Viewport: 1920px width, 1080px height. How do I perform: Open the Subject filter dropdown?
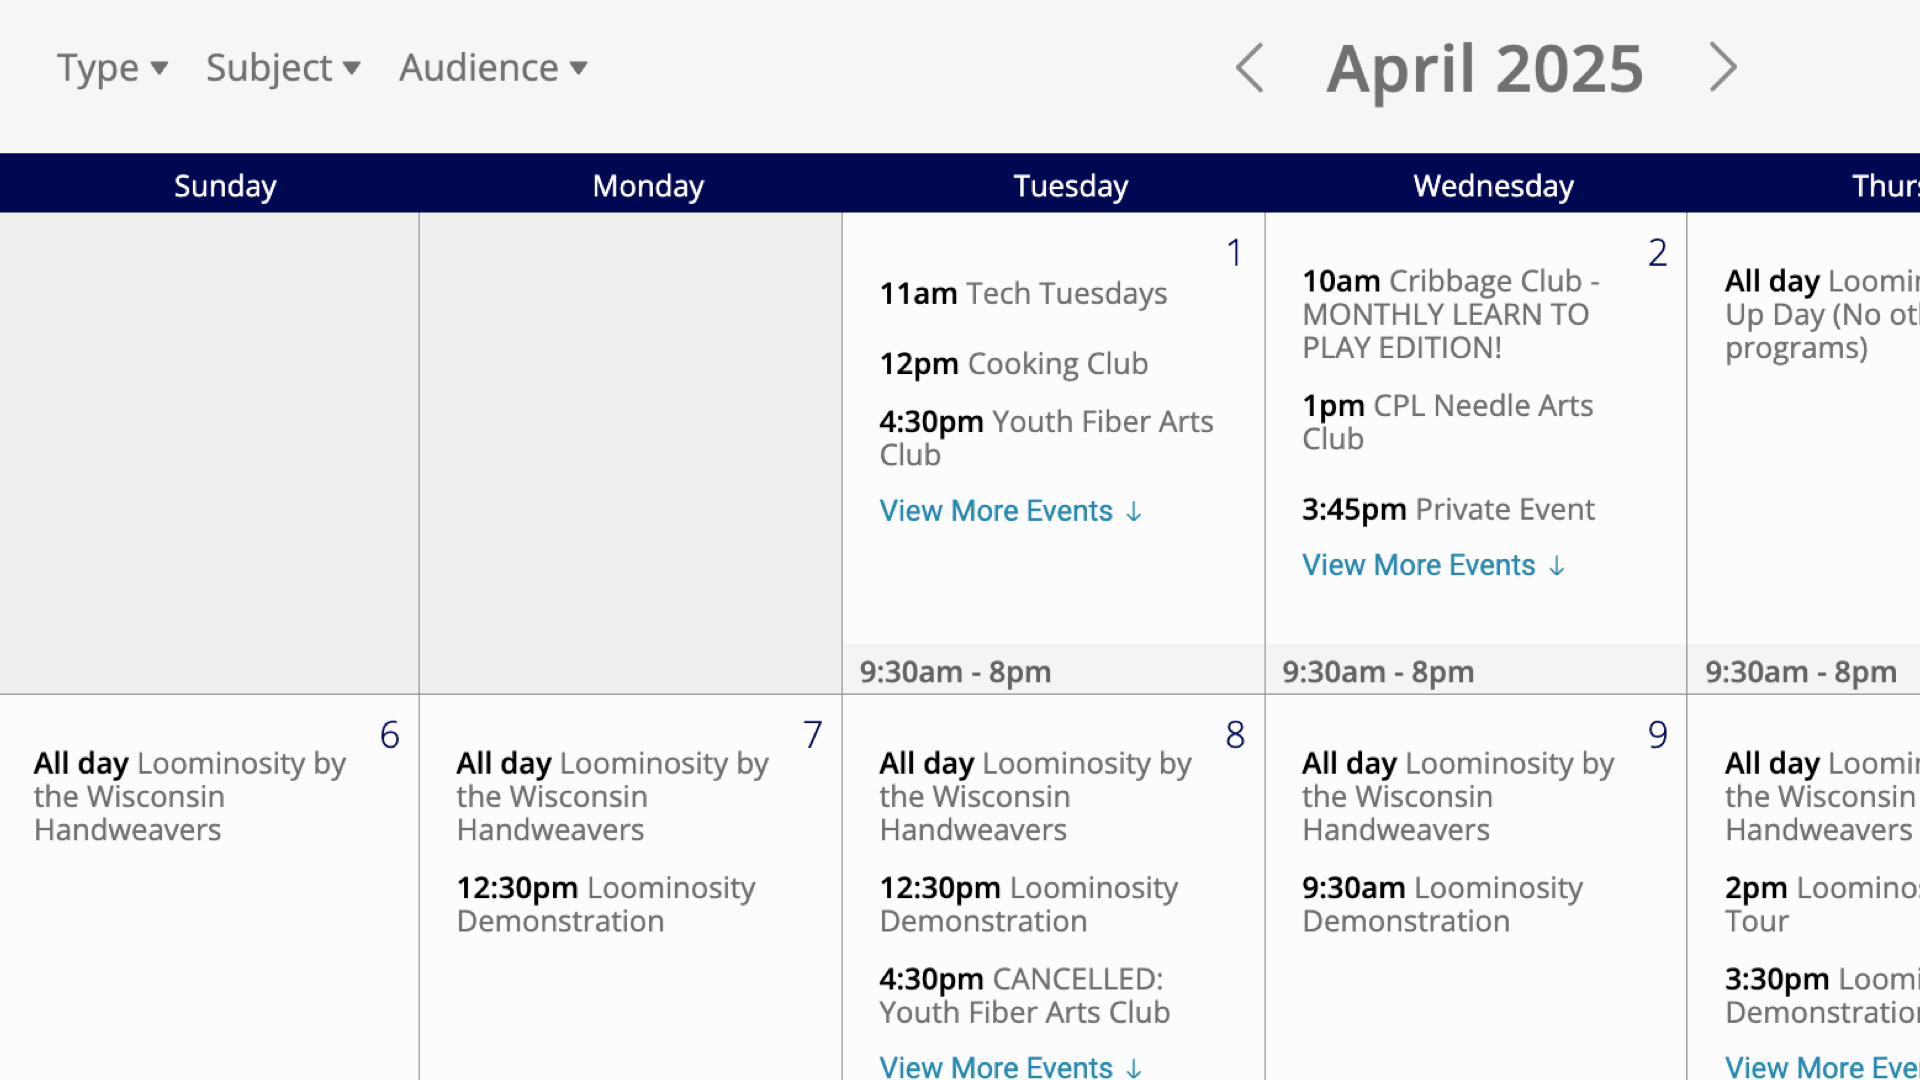(283, 67)
